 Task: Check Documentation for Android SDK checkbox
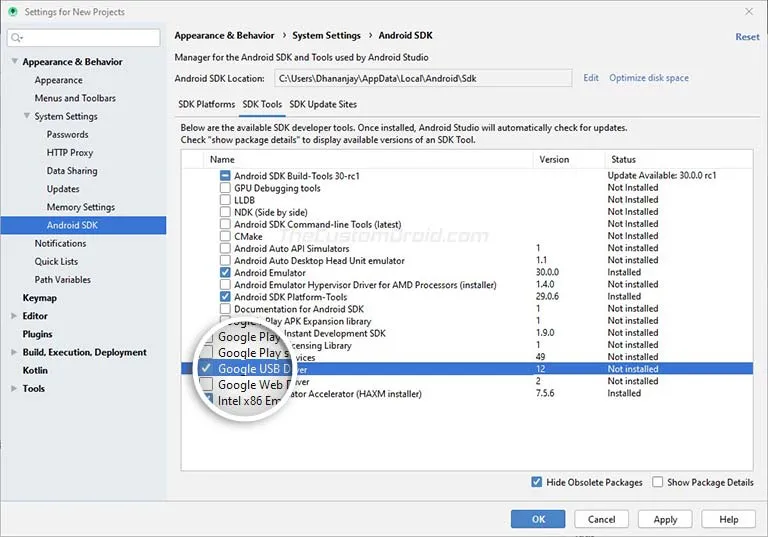225,309
